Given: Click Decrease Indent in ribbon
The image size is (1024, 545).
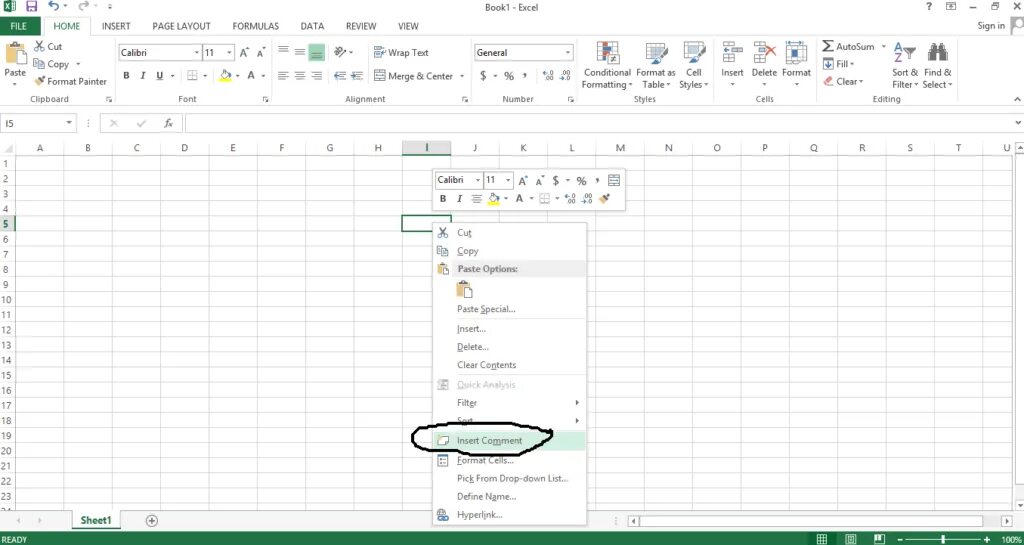Looking at the screenshot, I should [x=340, y=76].
